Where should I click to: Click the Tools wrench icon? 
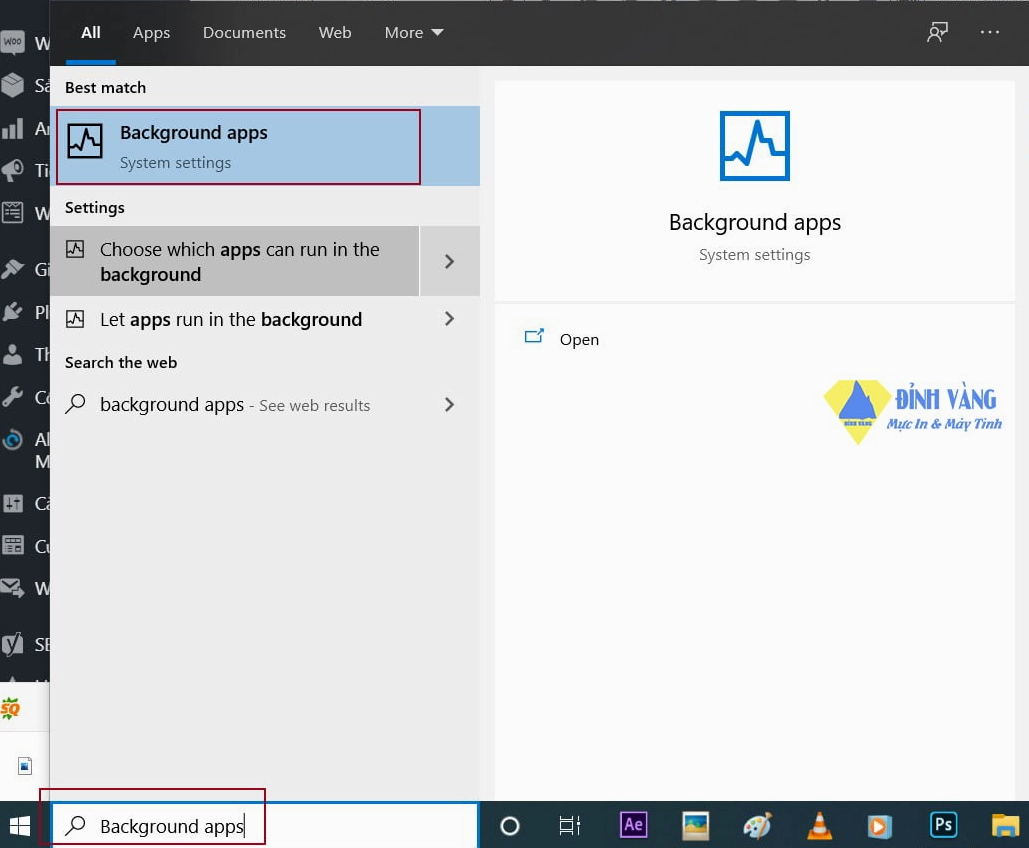point(12,396)
